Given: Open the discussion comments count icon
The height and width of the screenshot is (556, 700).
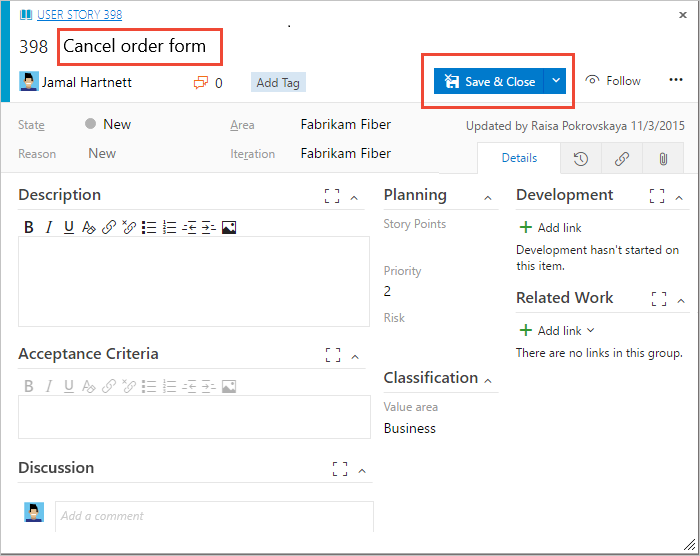Looking at the screenshot, I should coord(201,82).
